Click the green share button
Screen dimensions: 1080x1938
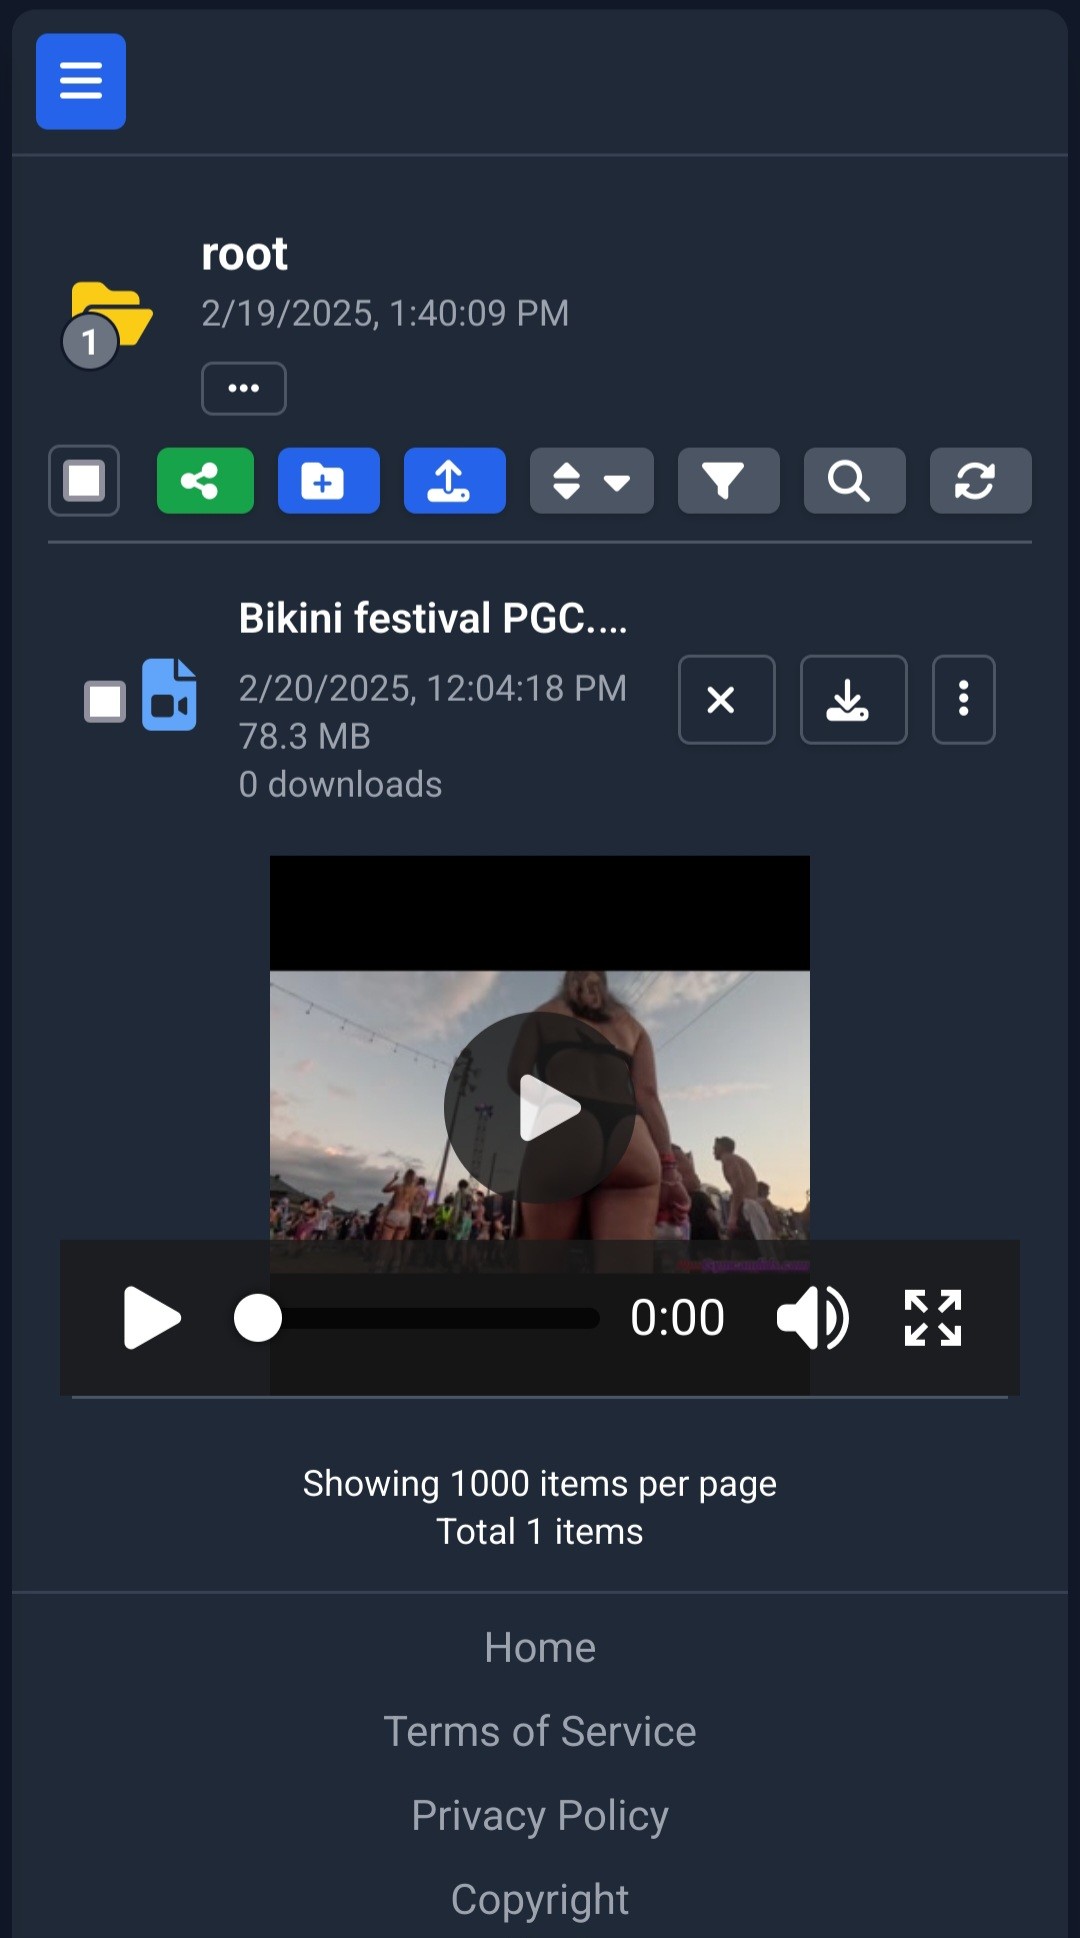205,481
